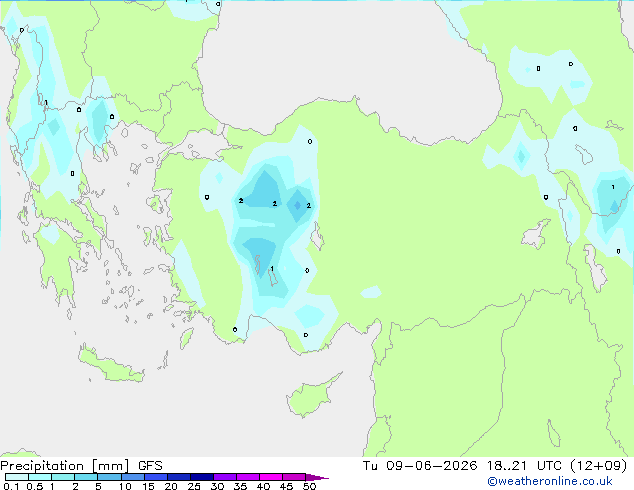Click the '25' legend scale label

[x=194, y=486]
